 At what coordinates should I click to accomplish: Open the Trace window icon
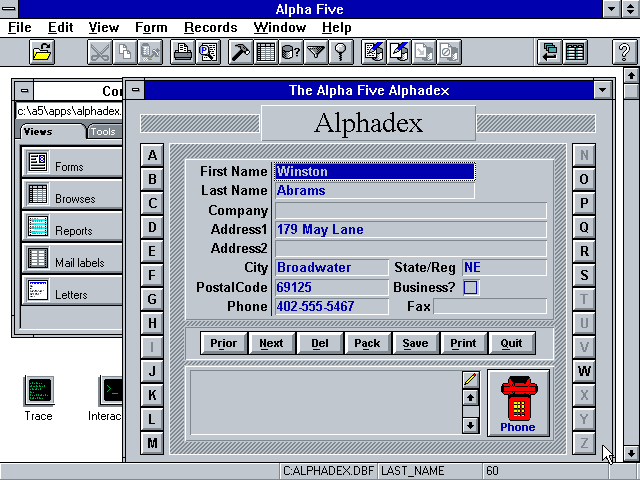click(39, 391)
